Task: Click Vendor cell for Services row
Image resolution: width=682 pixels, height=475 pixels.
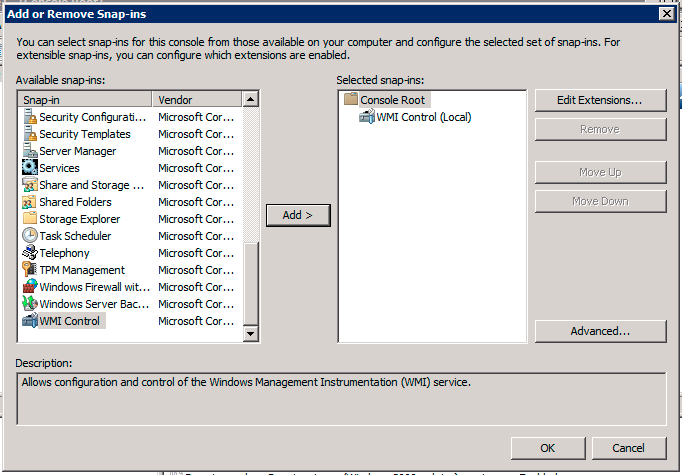Action: 196,168
